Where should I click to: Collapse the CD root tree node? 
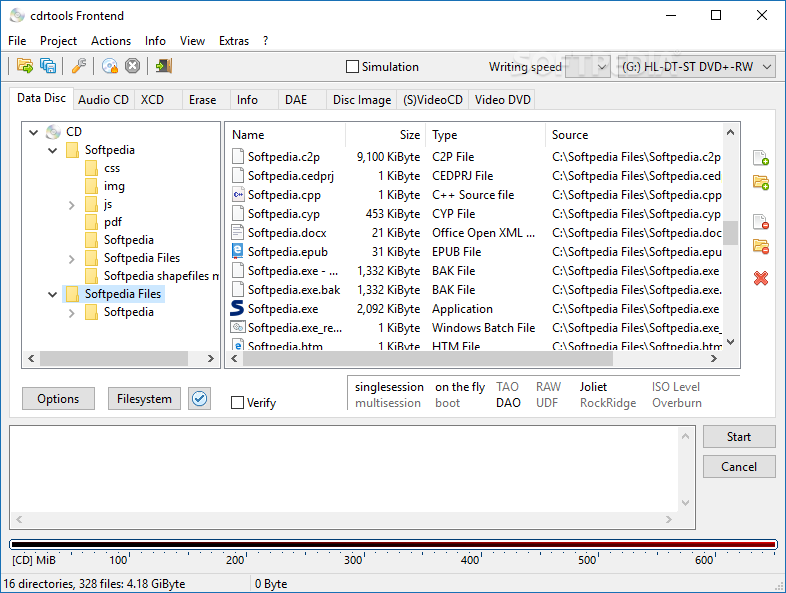[x=34, y=132]
